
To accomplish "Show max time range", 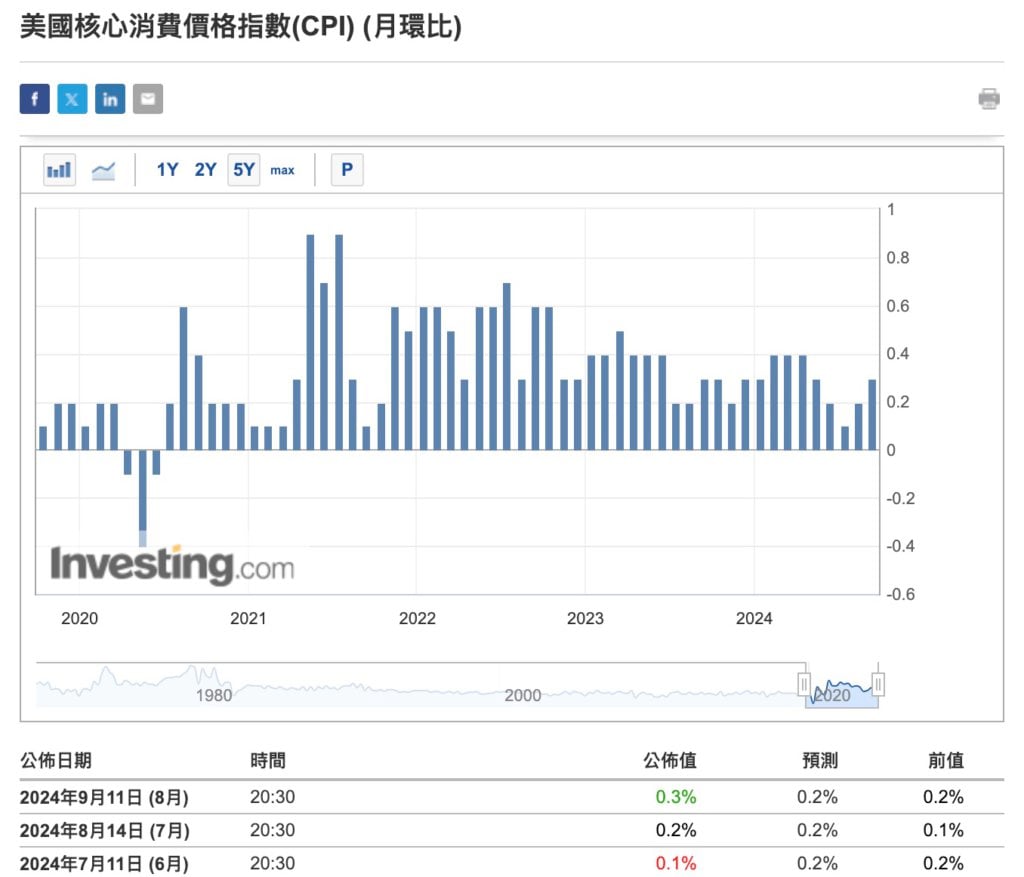I will click(283, 170).
